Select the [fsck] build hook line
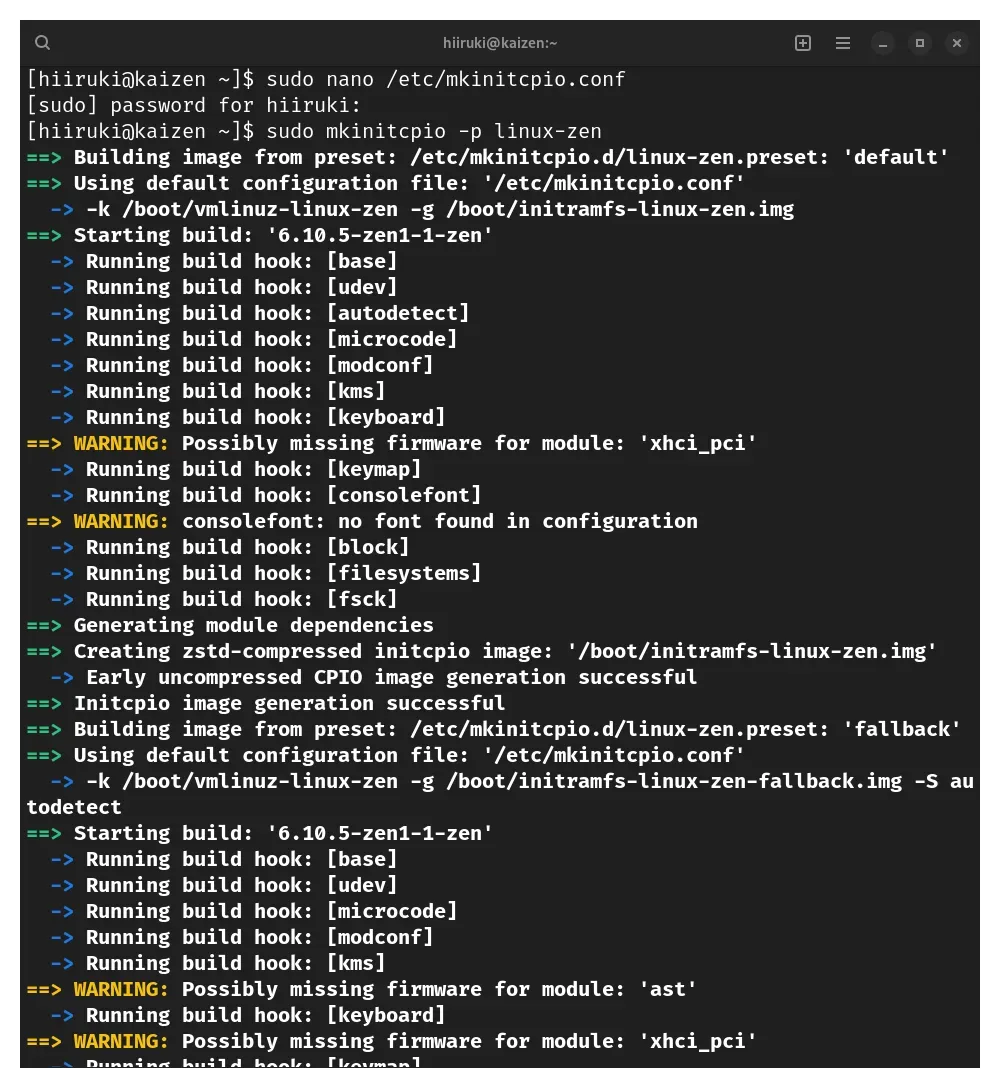The height and width of the screenshot is (1088, 1000). pos(241,599)
